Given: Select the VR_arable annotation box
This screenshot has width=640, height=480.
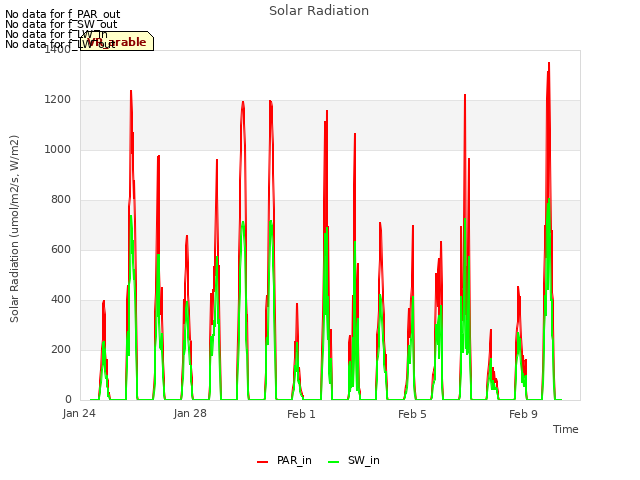Looking at the screenshot, I should [x=117, y=41].
